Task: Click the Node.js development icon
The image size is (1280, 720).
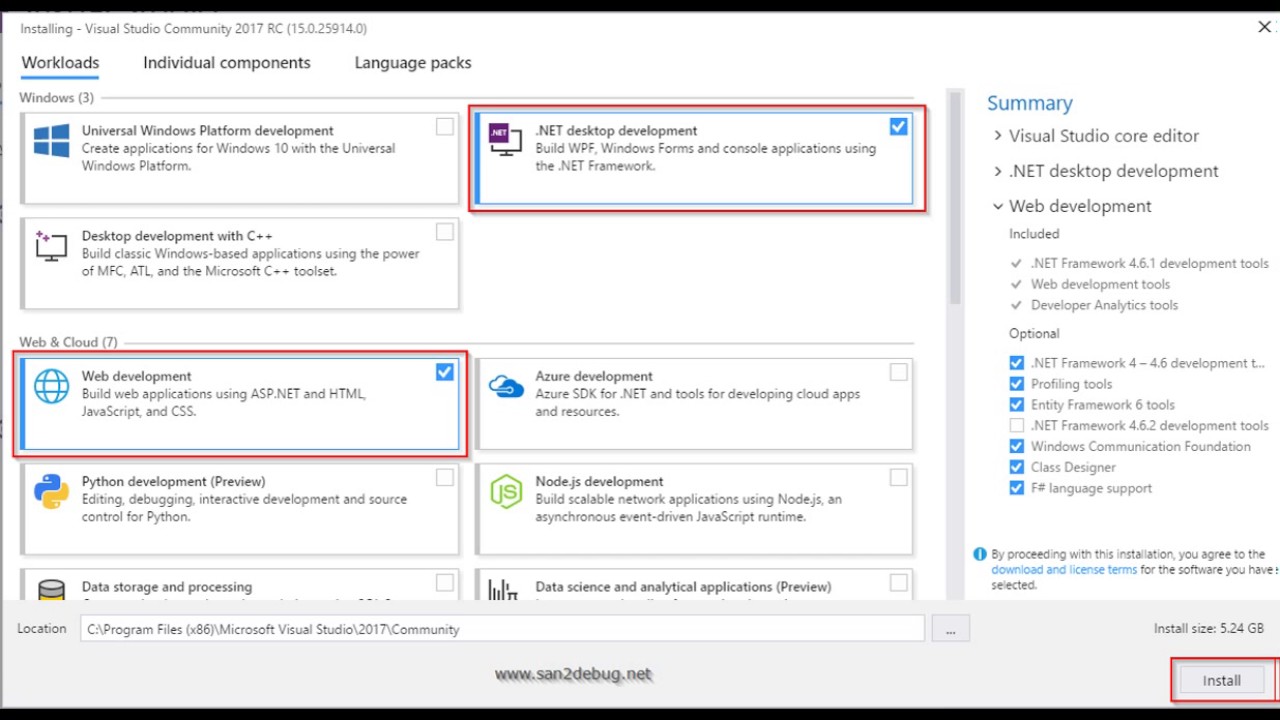Action: [506, 491]
